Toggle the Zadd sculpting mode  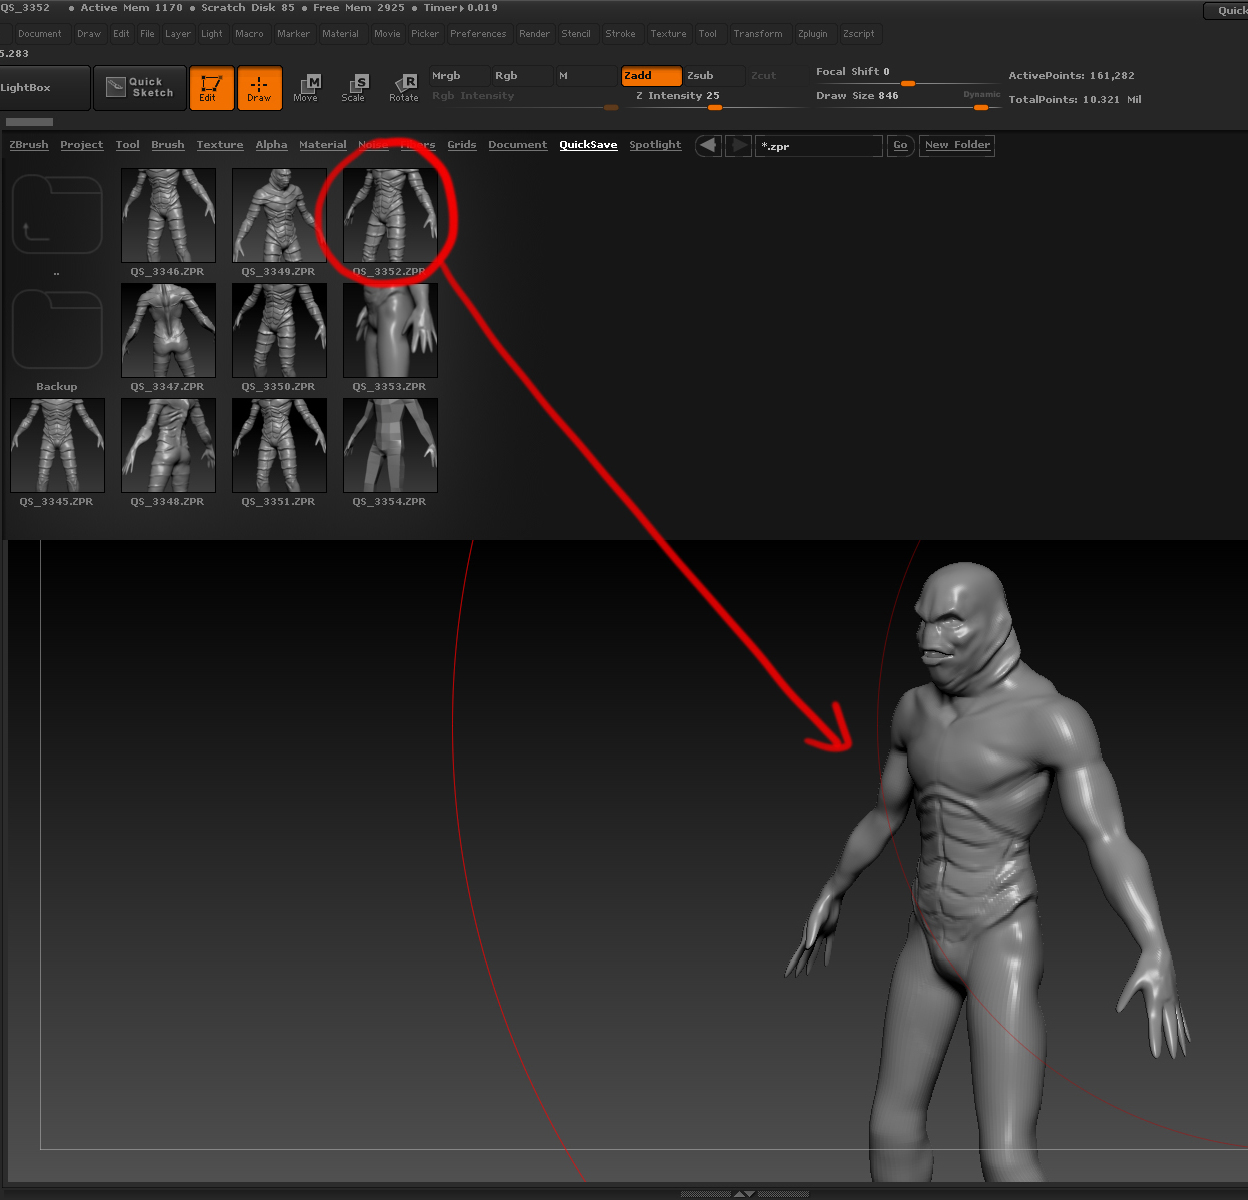(x=651, y=75)
